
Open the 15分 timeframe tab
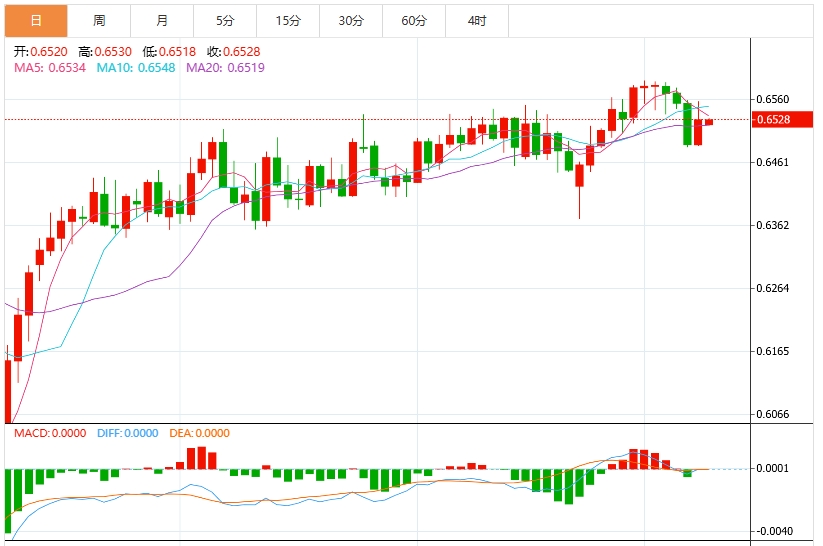[x=288, y=21]
